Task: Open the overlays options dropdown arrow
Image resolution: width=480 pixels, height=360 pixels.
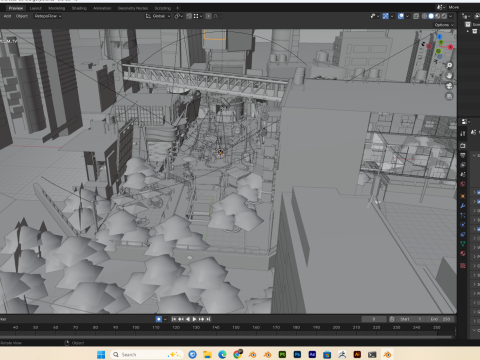Action: pos(407,16)
